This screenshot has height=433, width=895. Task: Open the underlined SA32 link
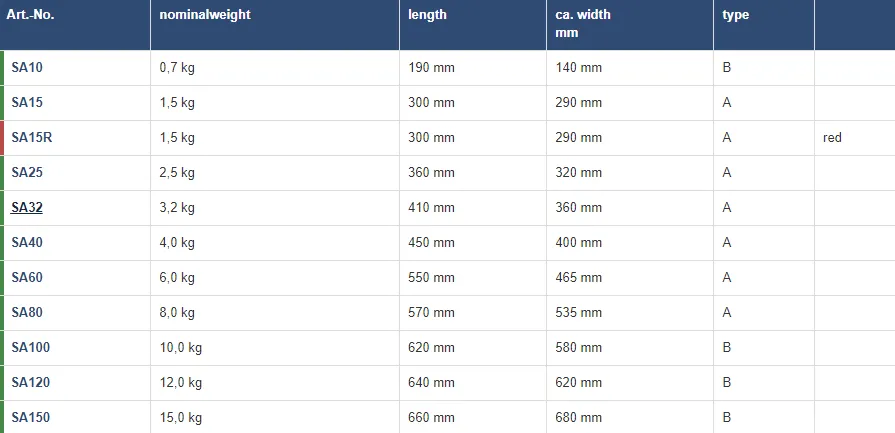point(27,208)
